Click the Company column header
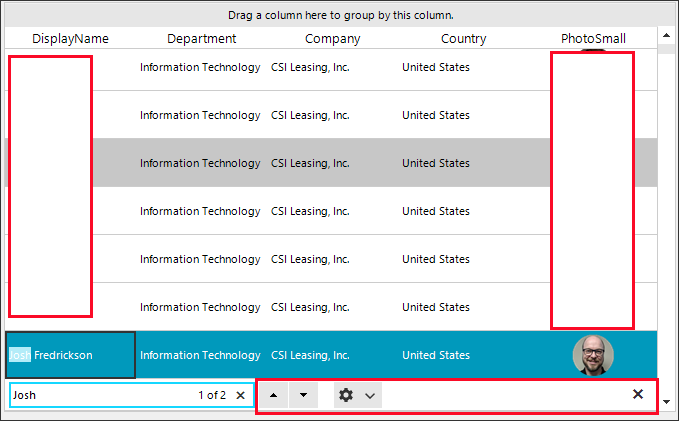Image resolution: width=679 pixels, height=421 pixels. (333, 38)
